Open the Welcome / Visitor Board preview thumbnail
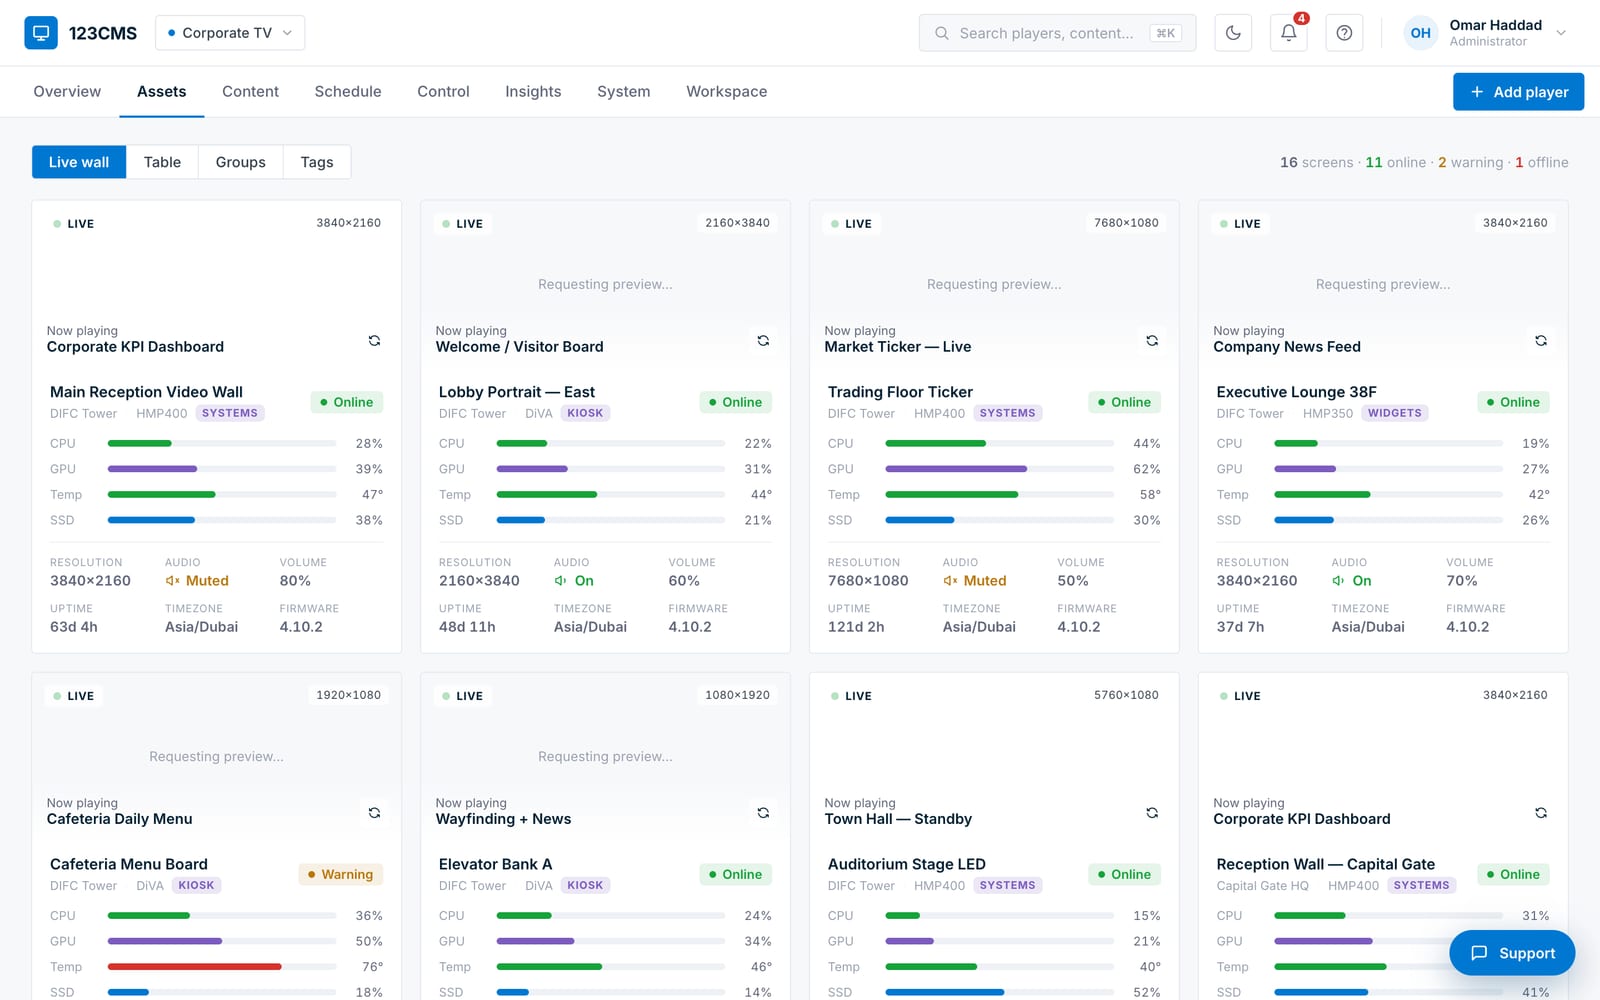 pos(605,283)
